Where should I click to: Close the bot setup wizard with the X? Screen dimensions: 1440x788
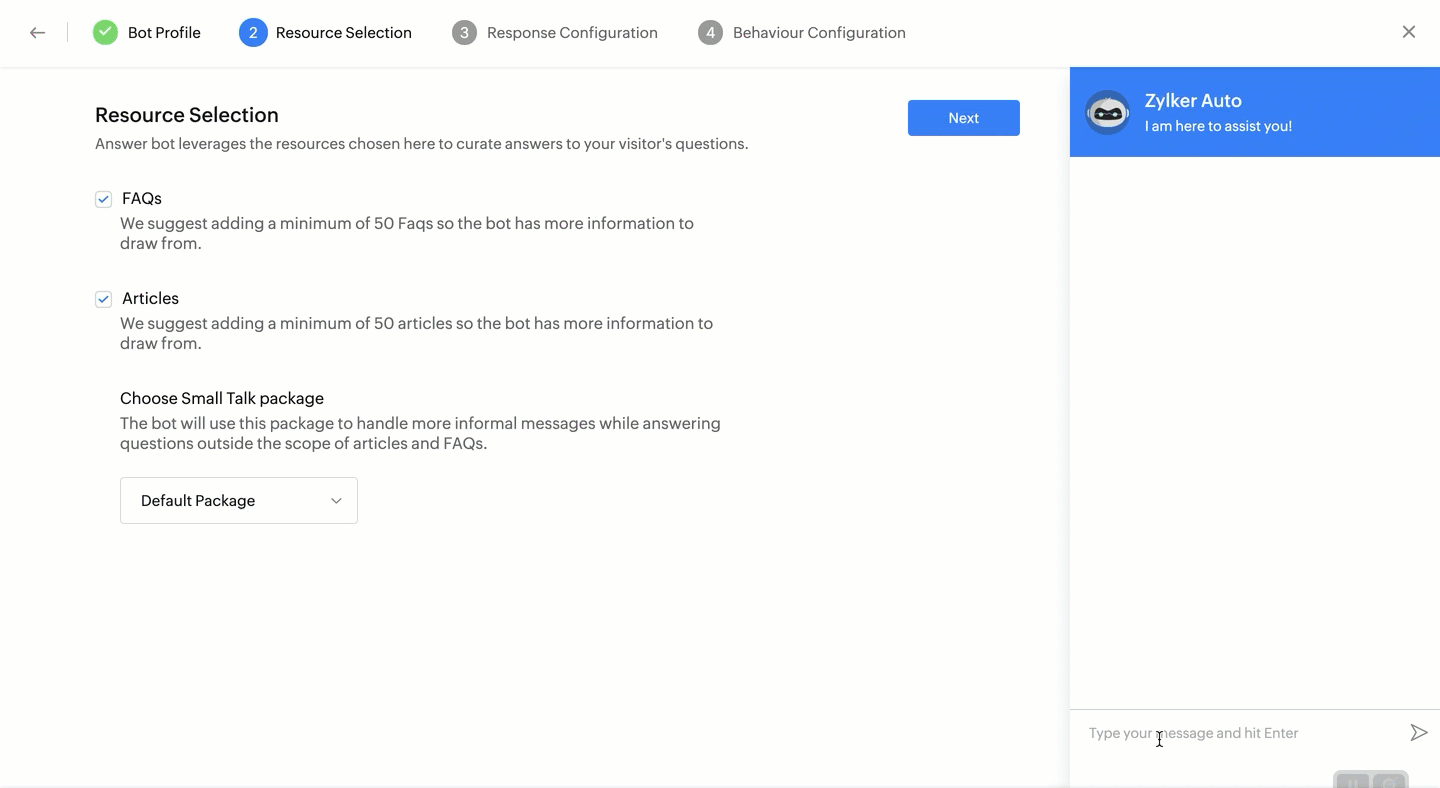(1409, 32)
